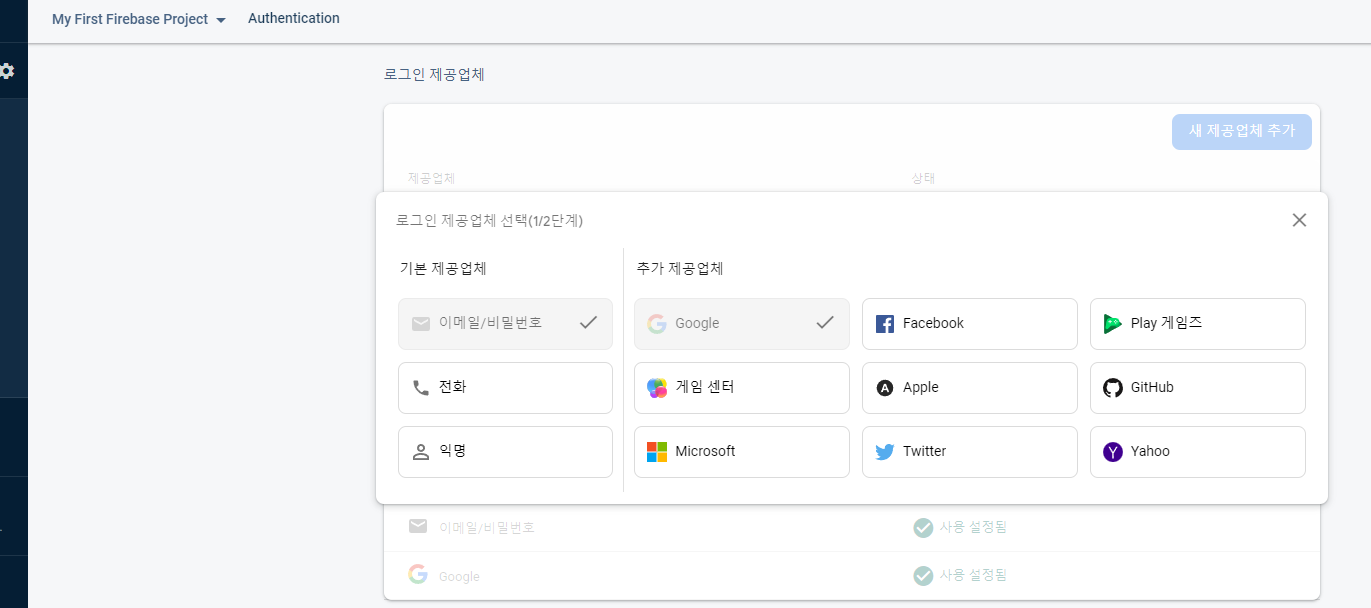Pick GitHub sign-in provider

[x=1198, y=388]
